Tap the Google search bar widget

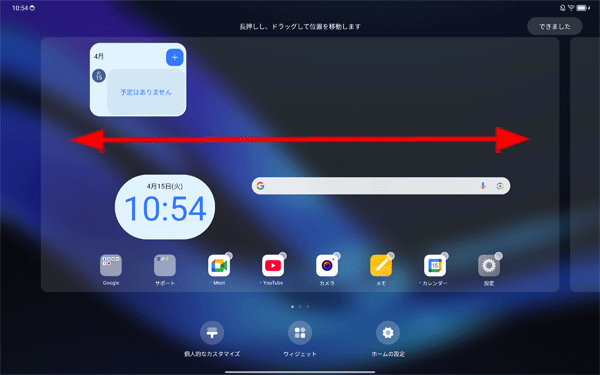coord(381,186)
